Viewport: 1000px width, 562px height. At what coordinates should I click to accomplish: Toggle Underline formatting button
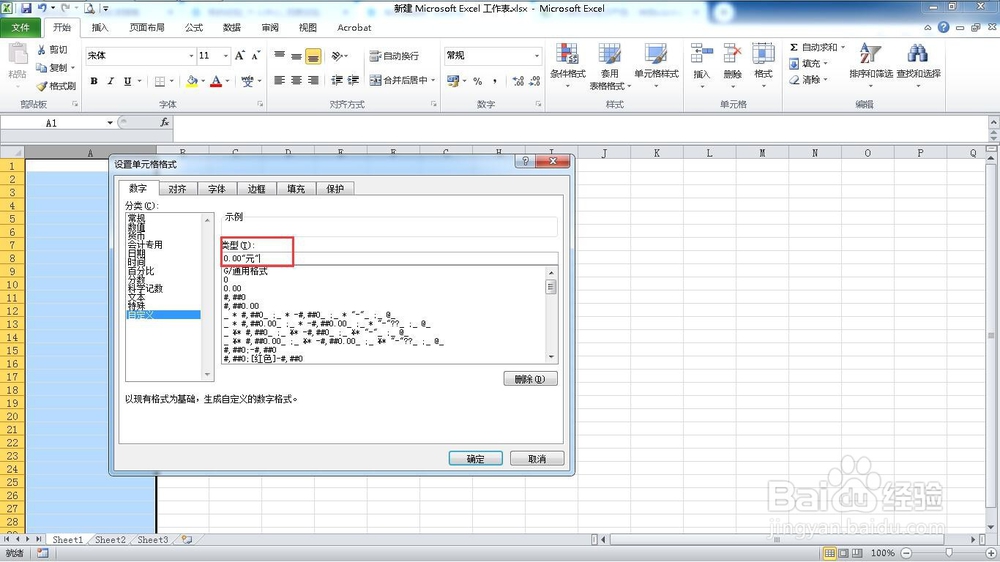128,81
